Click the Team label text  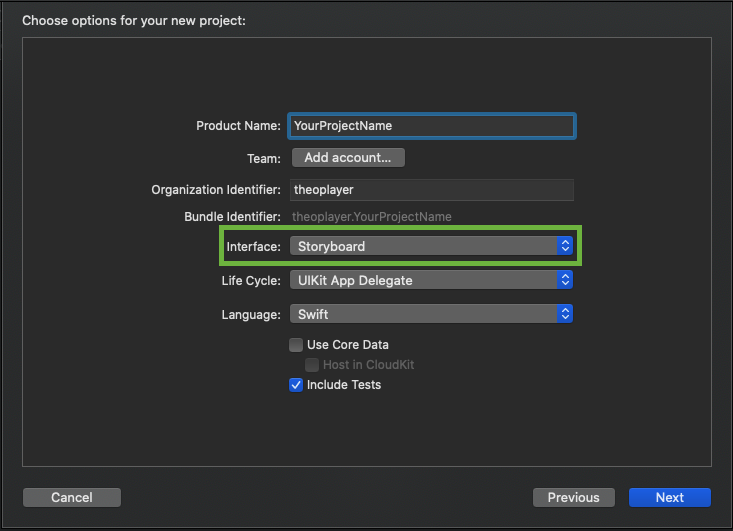coord(264,158)
